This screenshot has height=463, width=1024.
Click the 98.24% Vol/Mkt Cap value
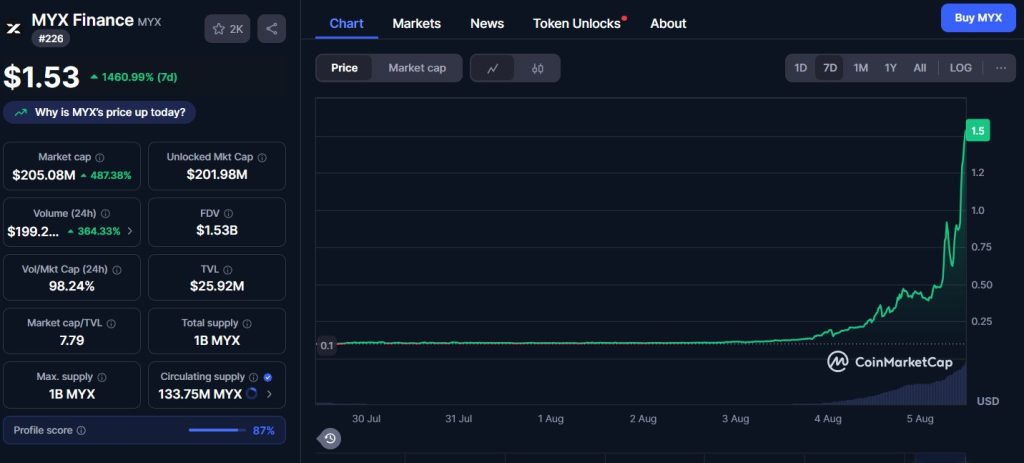[x=72, y=286]
